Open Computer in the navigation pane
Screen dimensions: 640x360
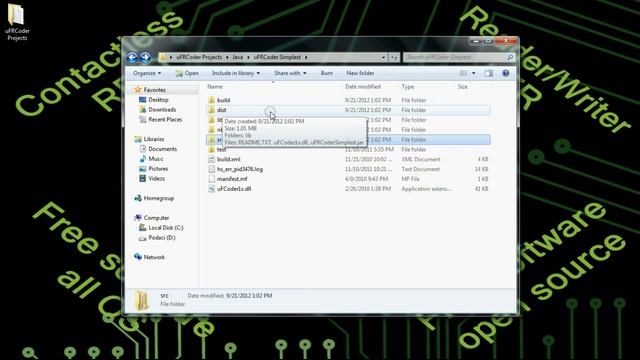click(156, 218)
